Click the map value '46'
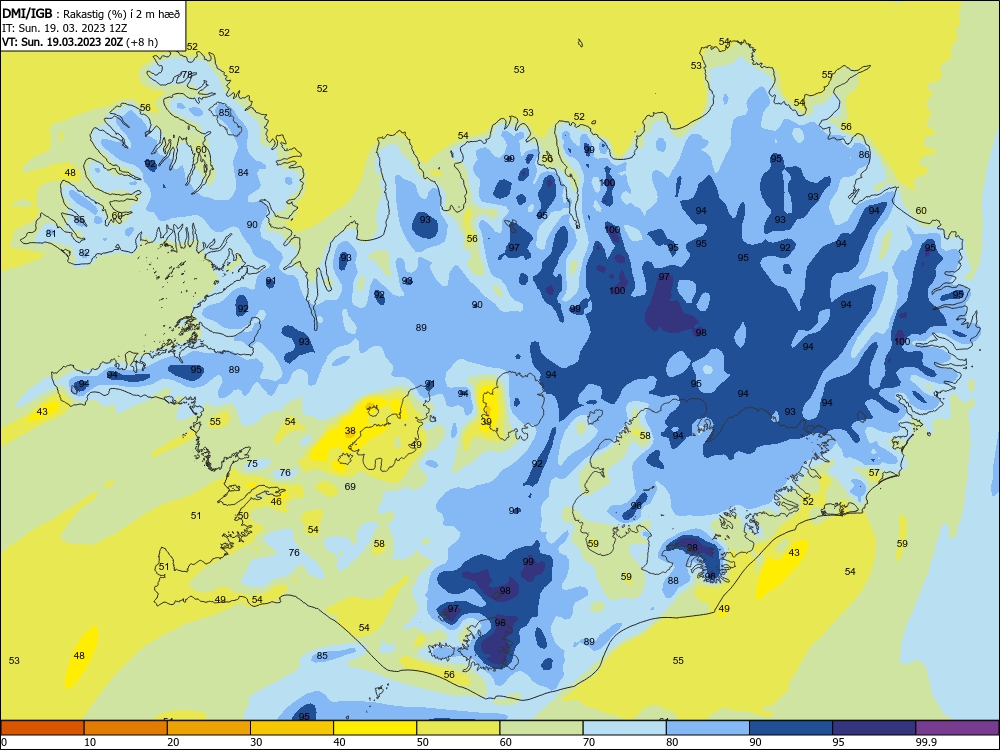Screen dimensions: 1000x750 click(x=276, y=501)
